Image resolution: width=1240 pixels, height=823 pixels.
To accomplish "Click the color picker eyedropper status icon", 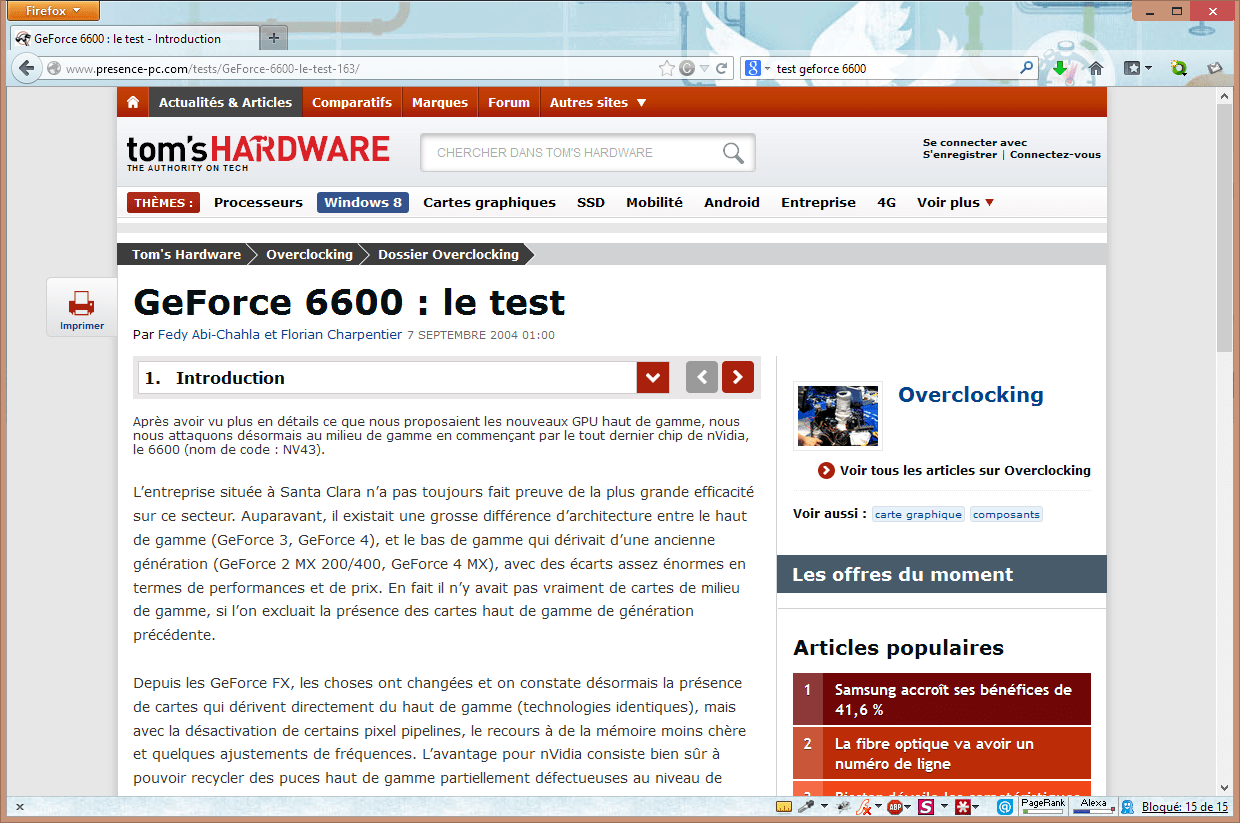I will [x=805, y=806].
